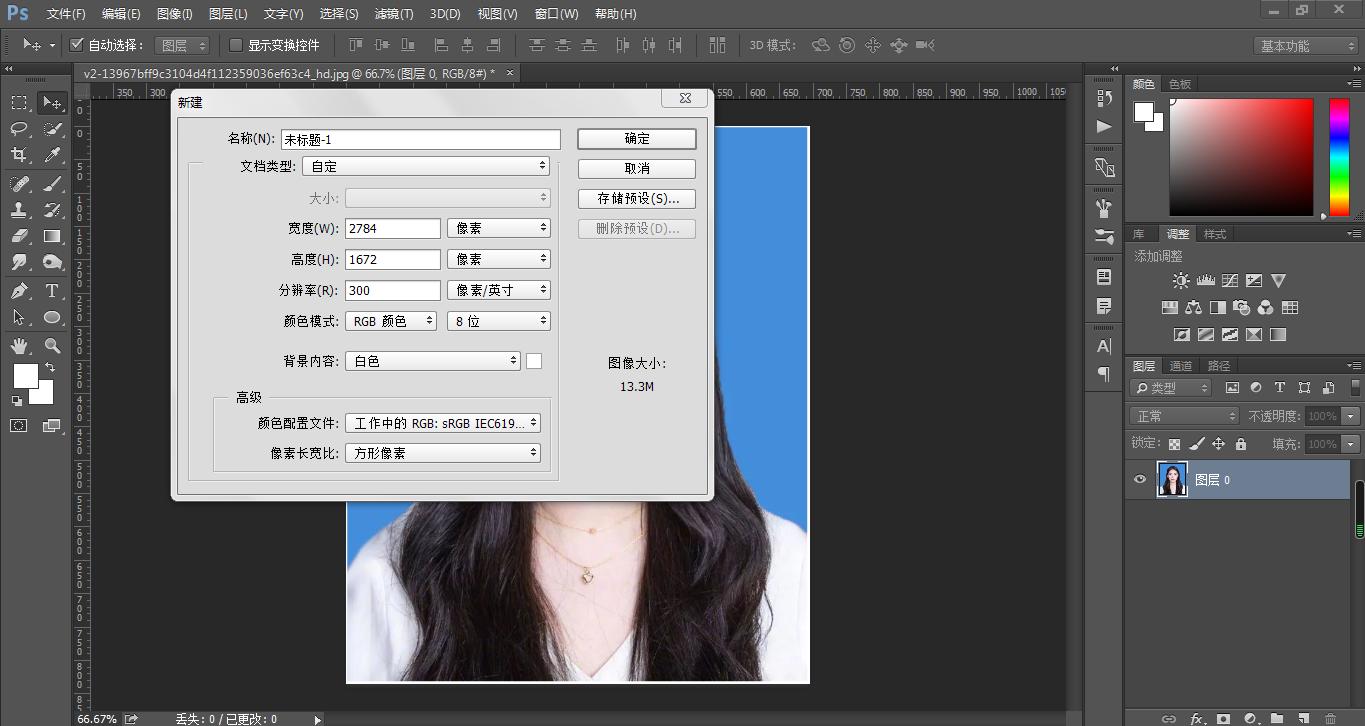Click the Brightness/Contrast adjustment icon
Viewport: 1365px width, 726px height.
point(1181,281)
